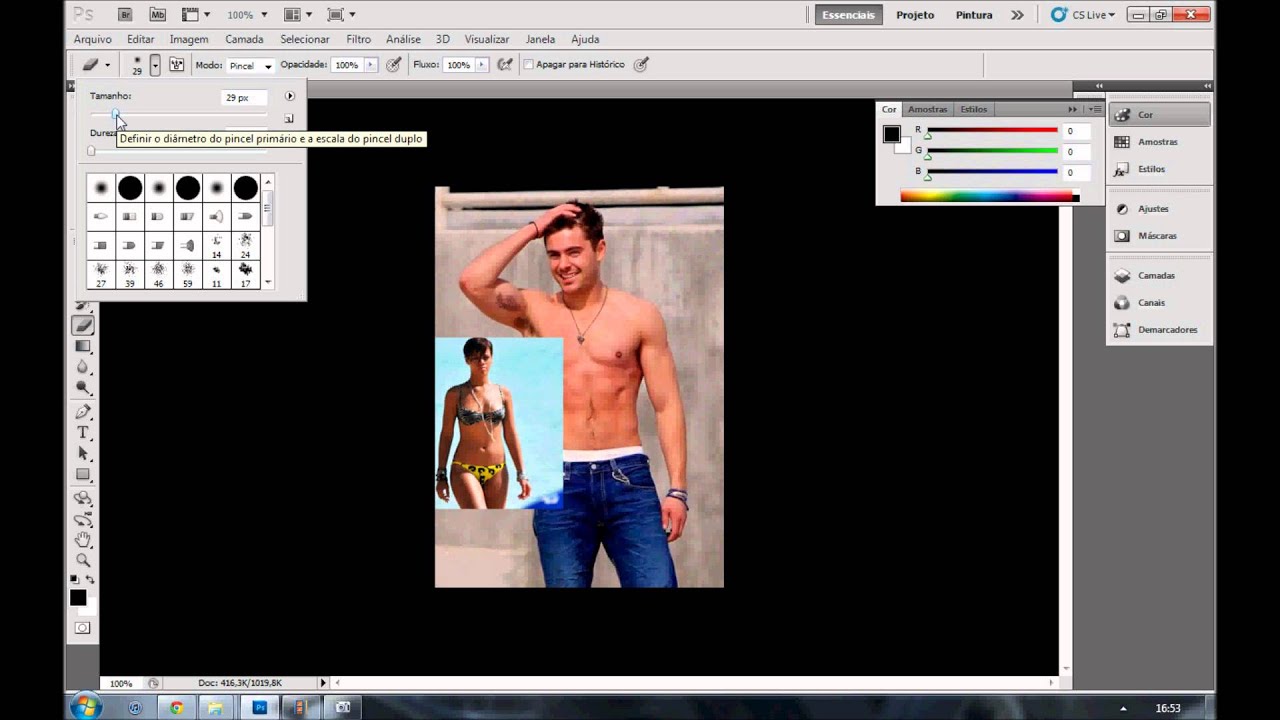Select the Pintura workspace

tap(974, 15)
